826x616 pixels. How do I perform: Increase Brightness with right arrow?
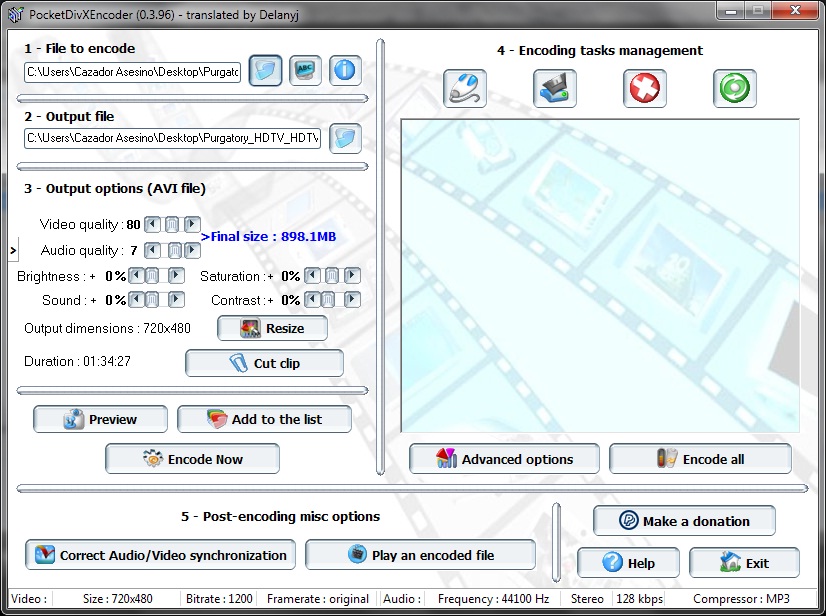click(x=176, y=275)
